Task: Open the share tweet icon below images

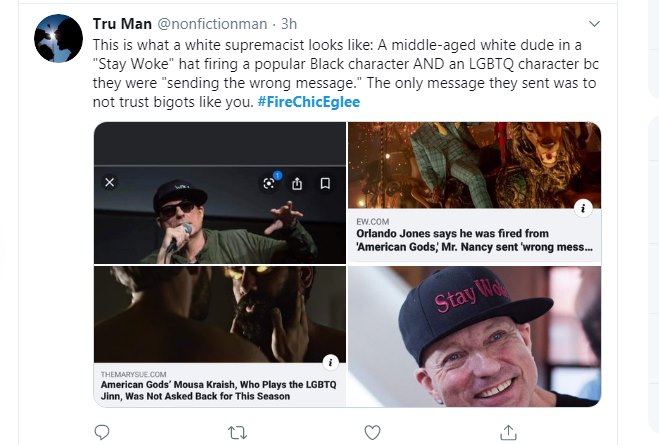Action: (x=508, y=432)
